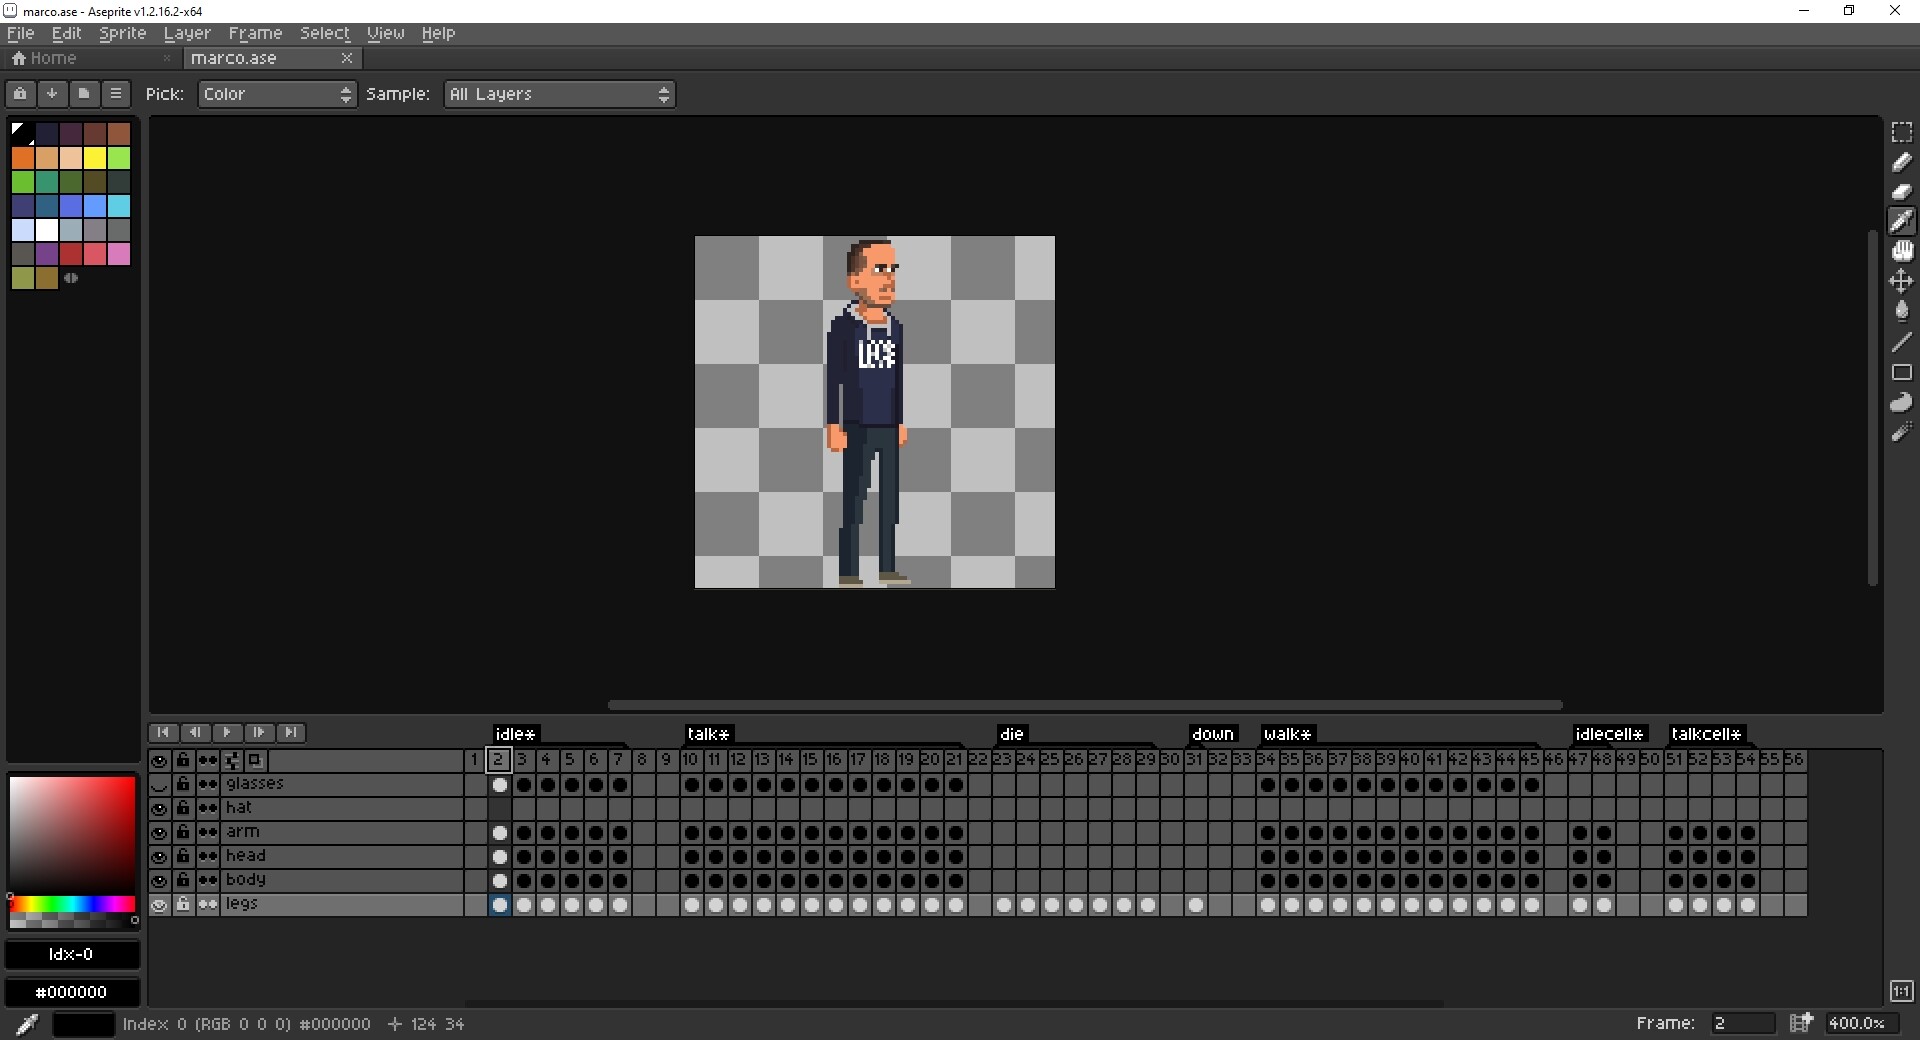Open the Sample All Layers dropdown
This screenshot has width=1920, height=1040.
pyautogui.click(x=559, y=94)
